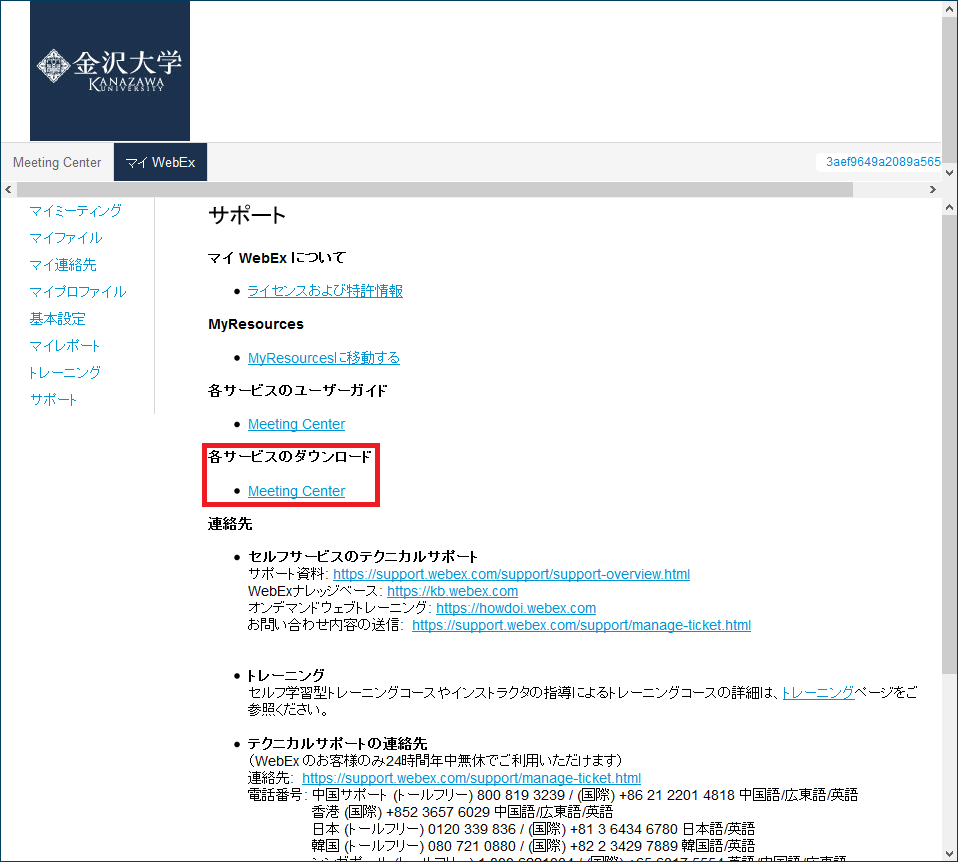Screen dimensions: 958x862
Task: Click the 各サービスのダウンロード heading
Action: tap(290, 457)
